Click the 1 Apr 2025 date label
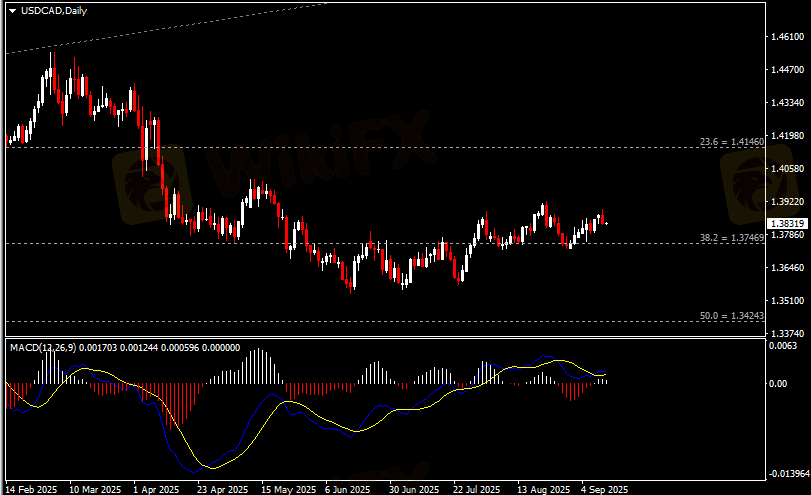 click(156, 489)
